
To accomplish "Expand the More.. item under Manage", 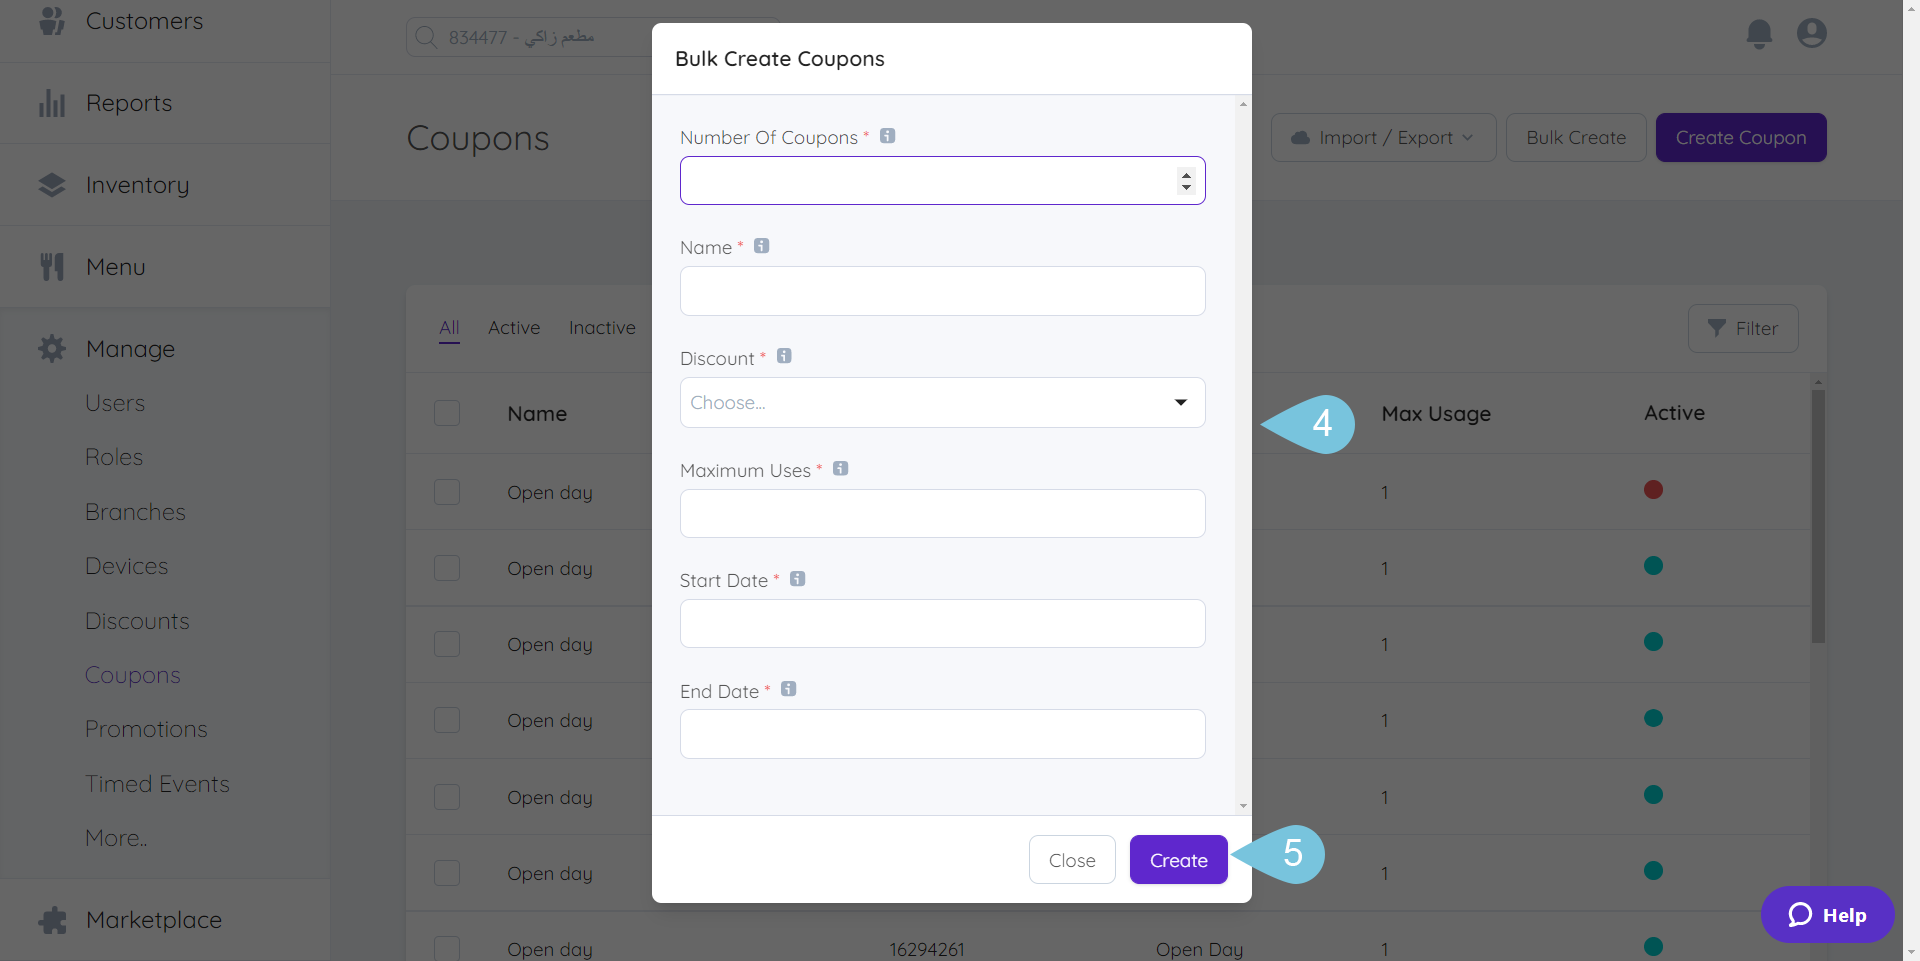I will click(x=116, y=837).
